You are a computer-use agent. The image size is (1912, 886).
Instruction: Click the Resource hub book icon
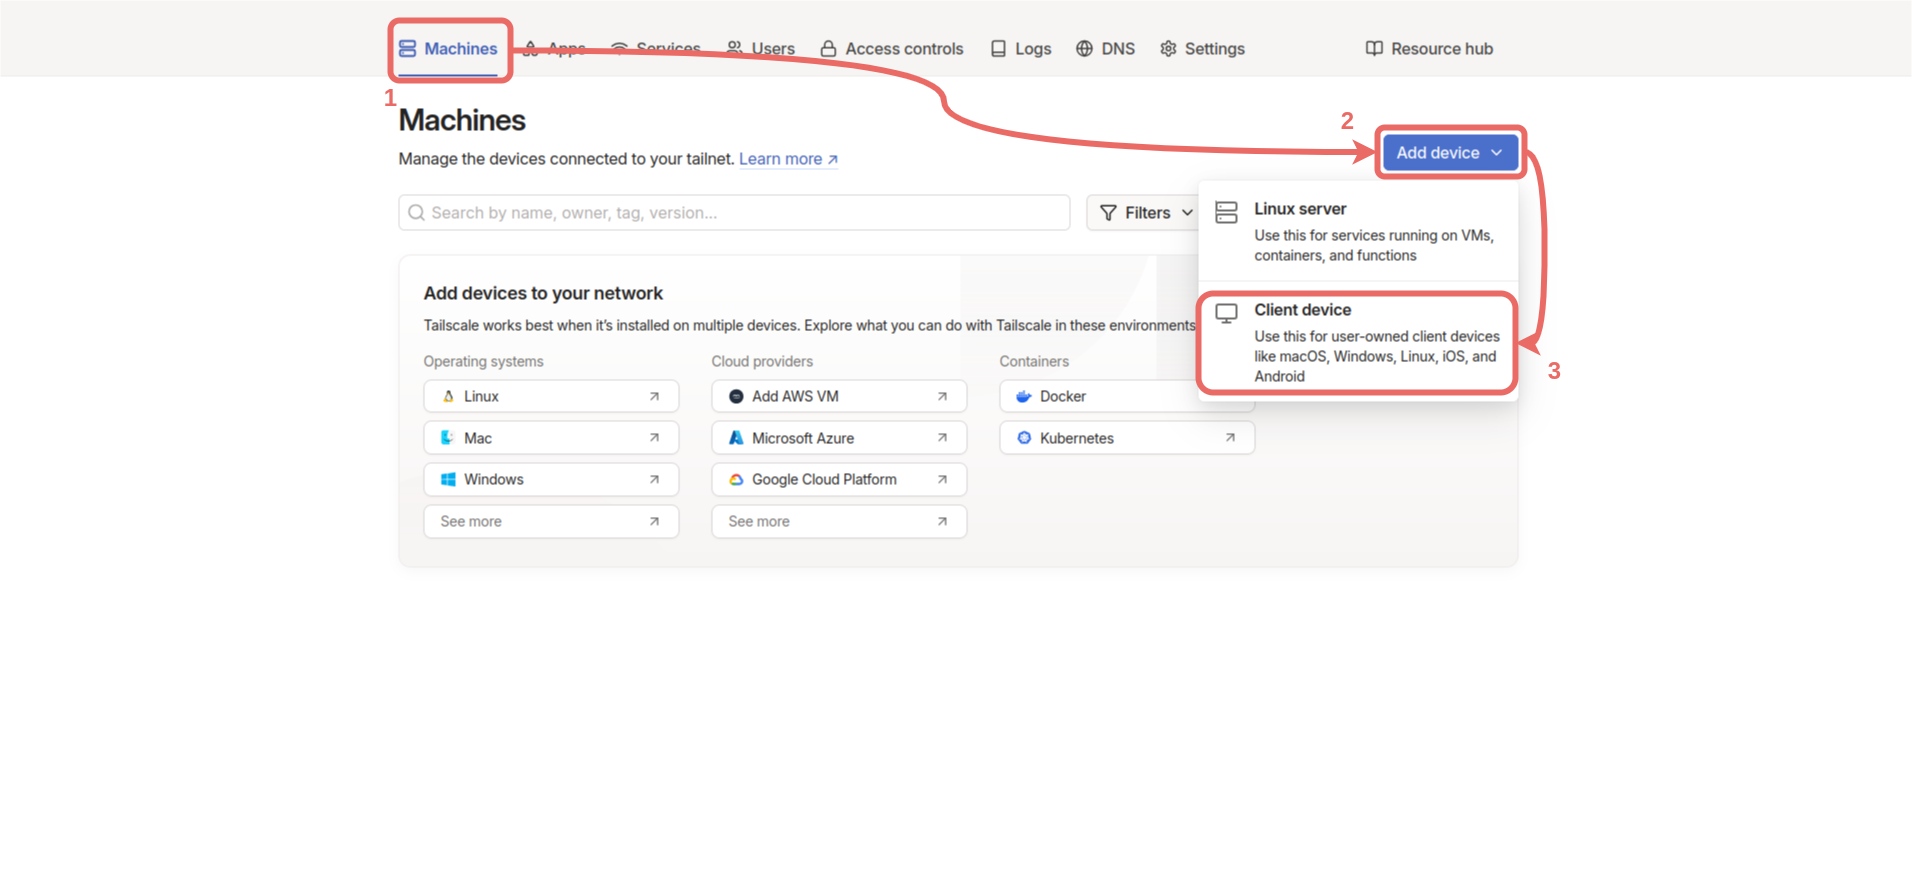pos(1375,49)
